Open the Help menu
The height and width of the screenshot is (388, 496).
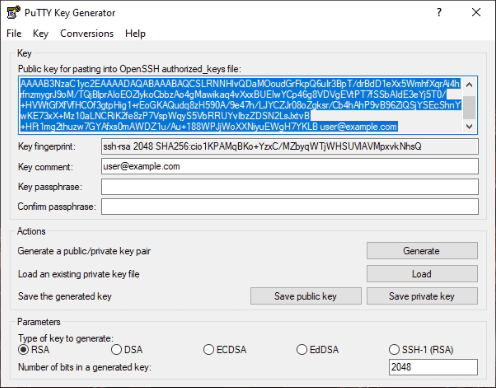(135, 33)
